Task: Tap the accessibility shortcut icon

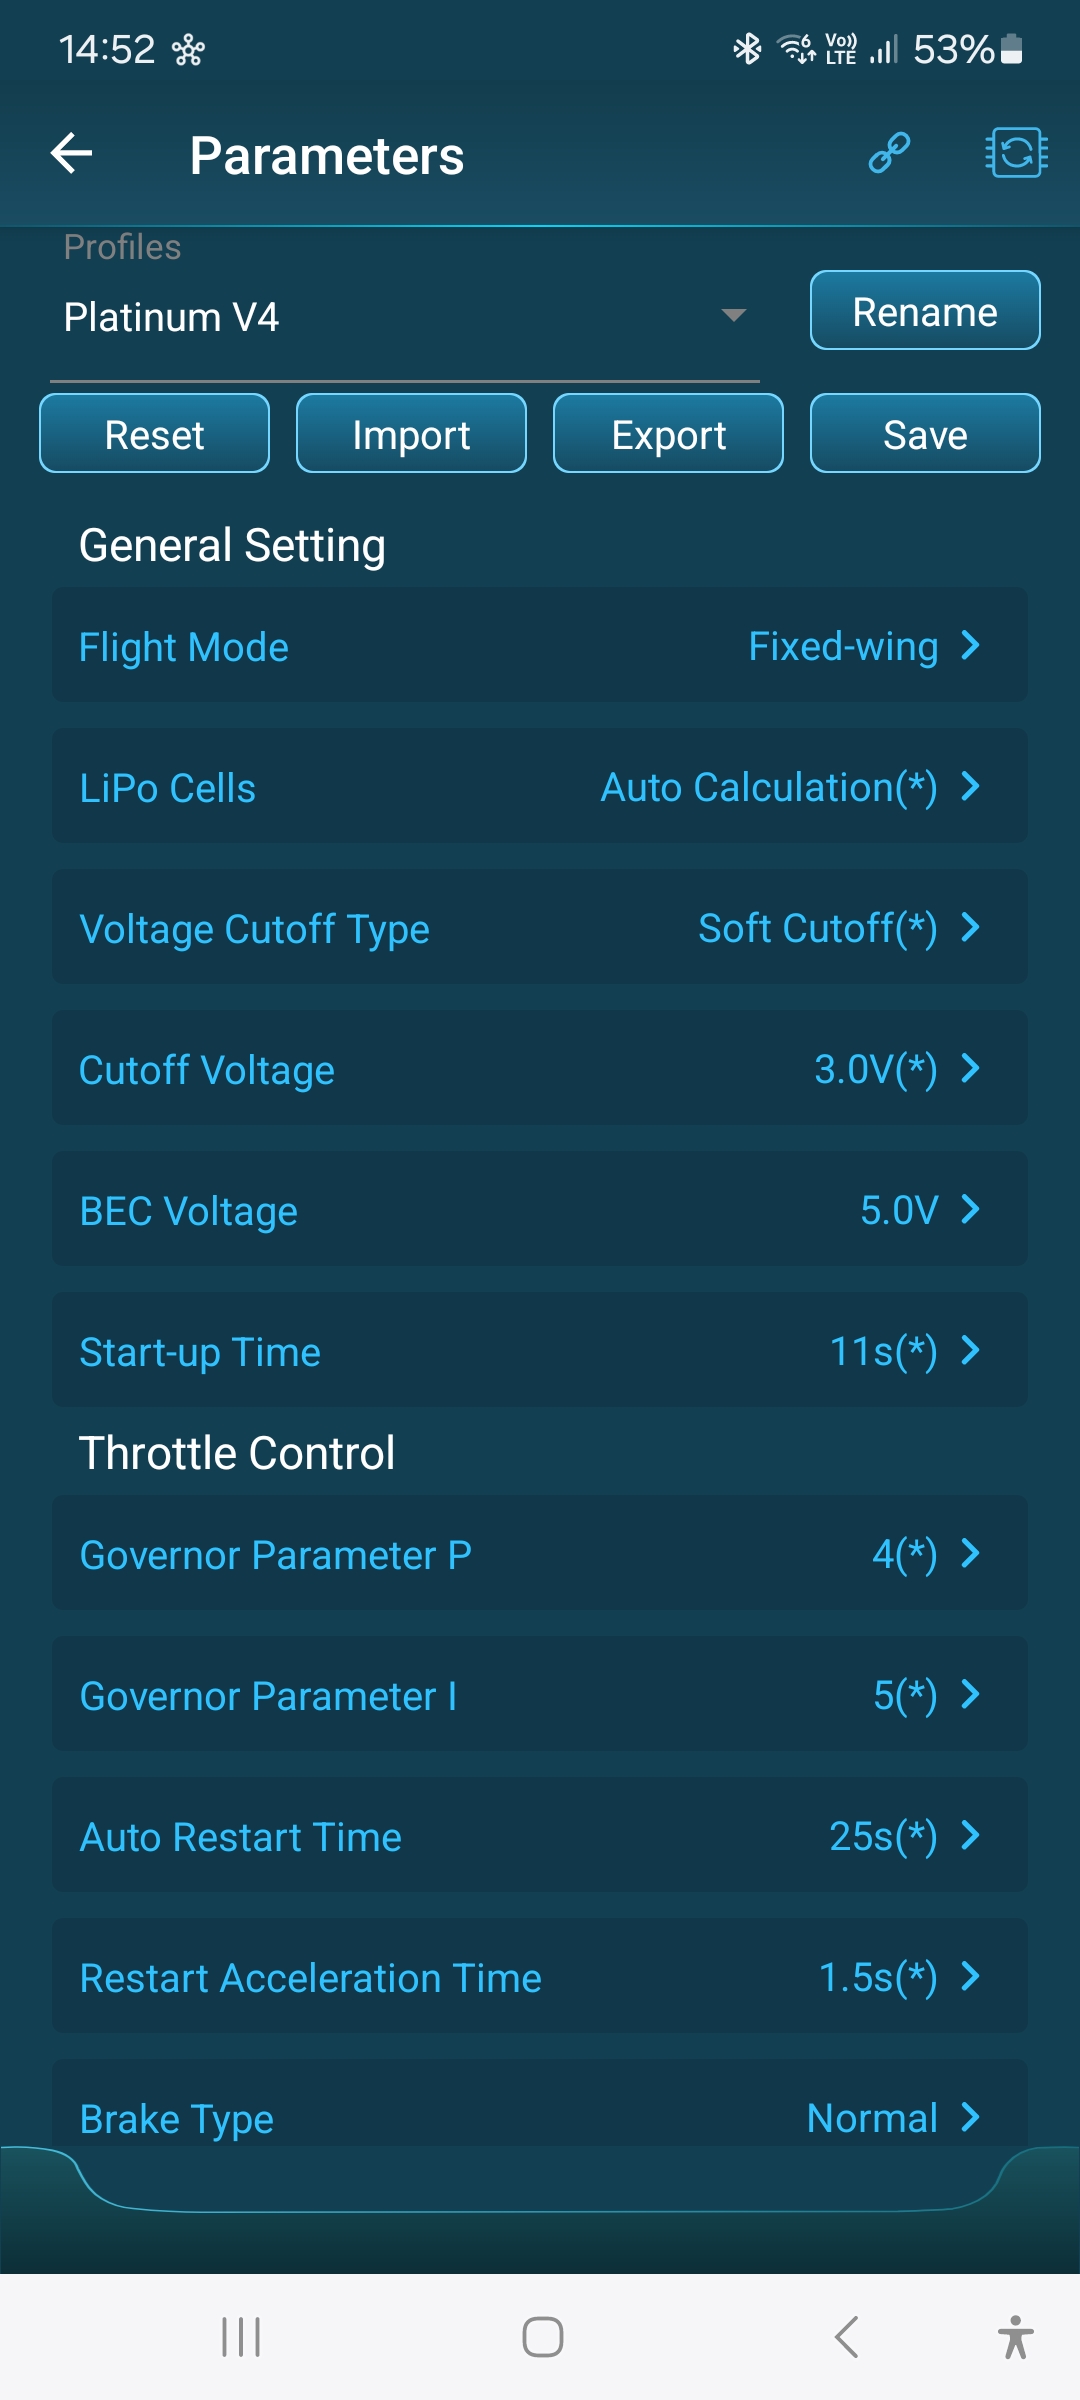Action: (1015, 2337)
